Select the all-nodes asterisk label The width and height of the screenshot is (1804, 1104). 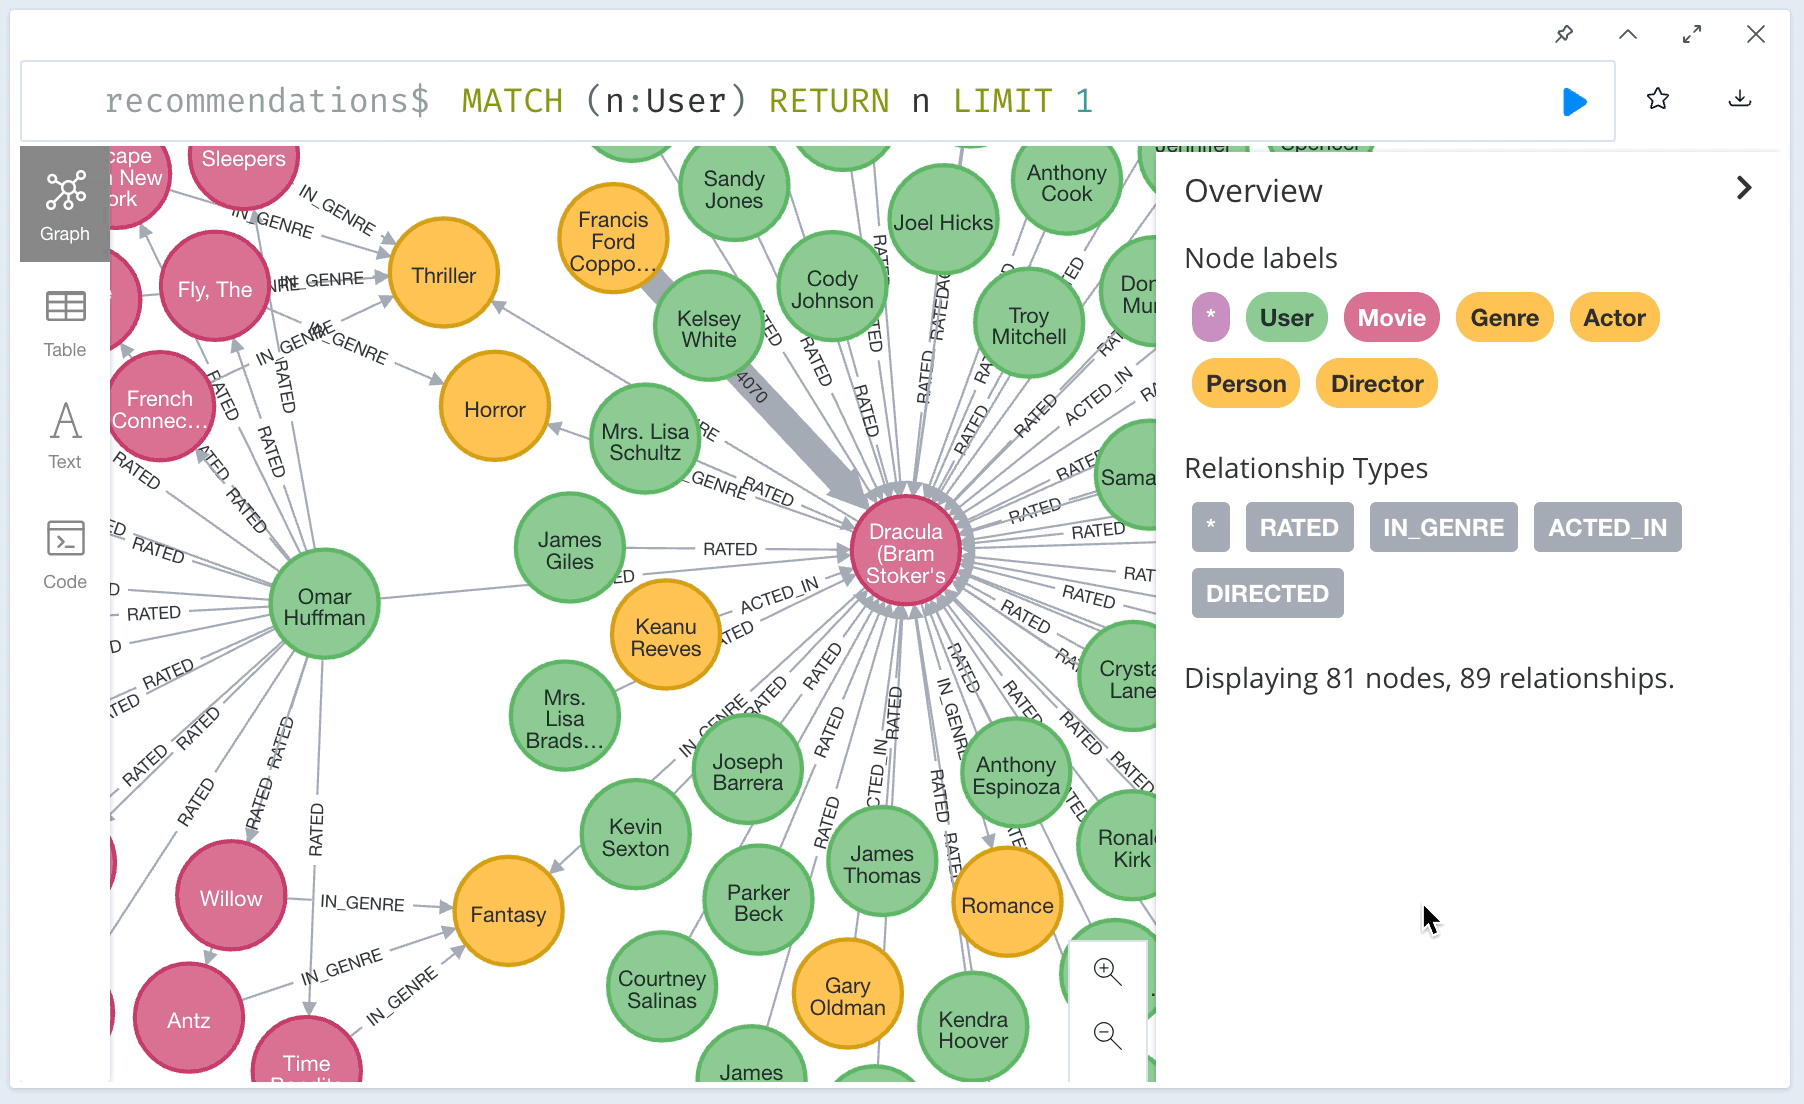[1211, 318]
